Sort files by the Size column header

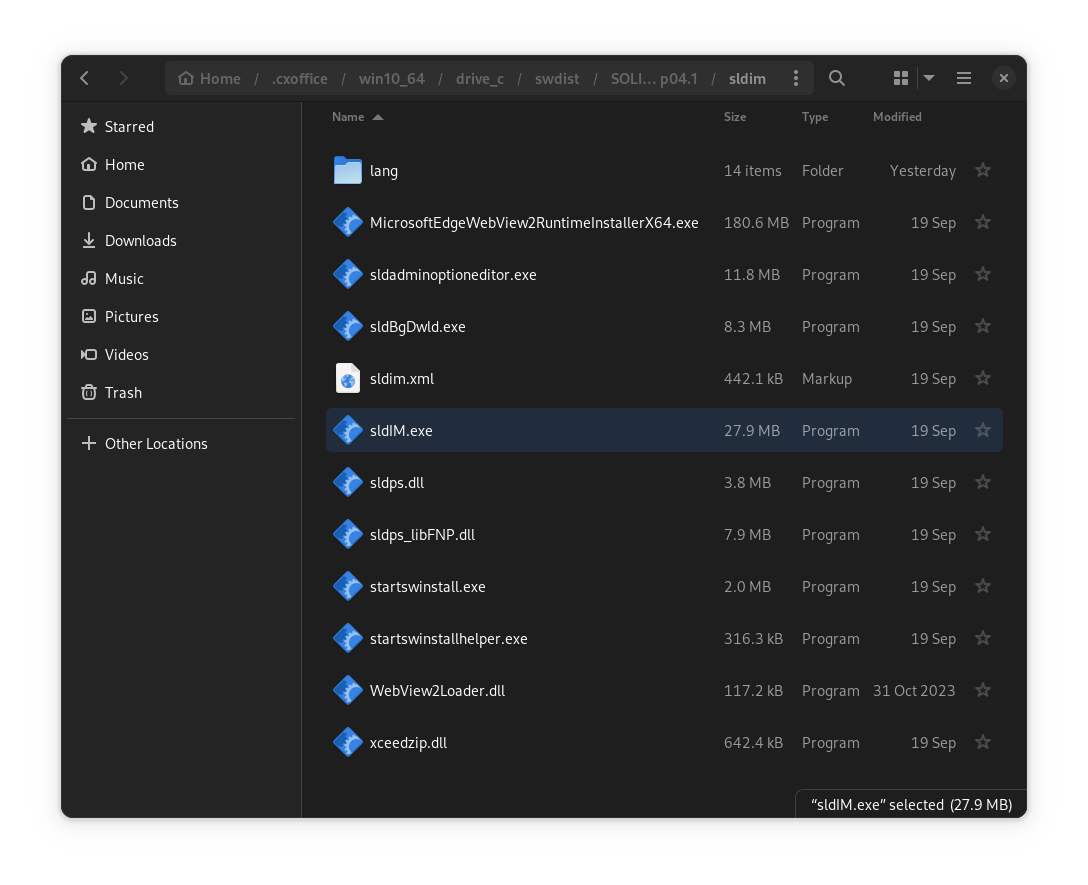click(x=735, y=116)
